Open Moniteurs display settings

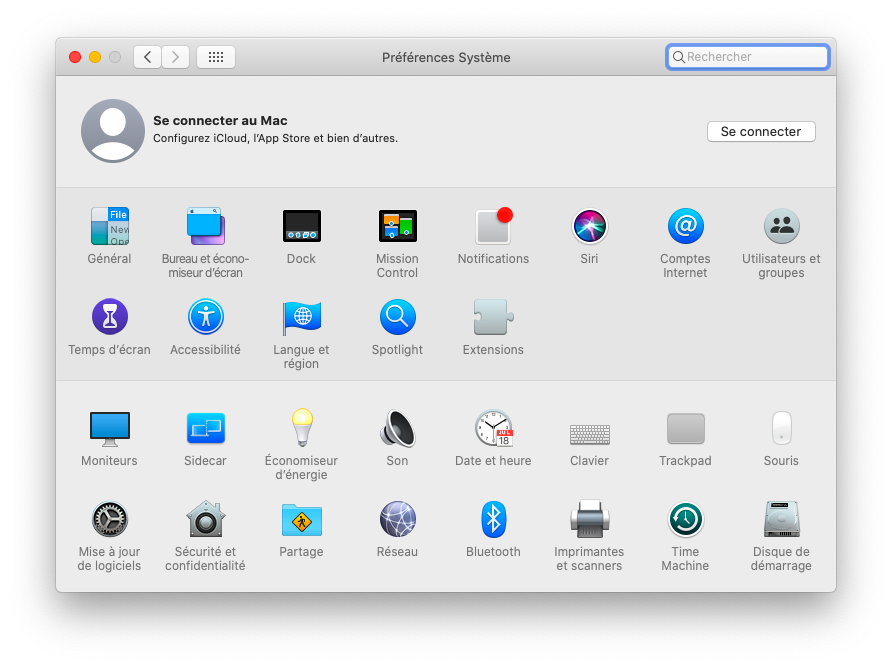(110, 429)
